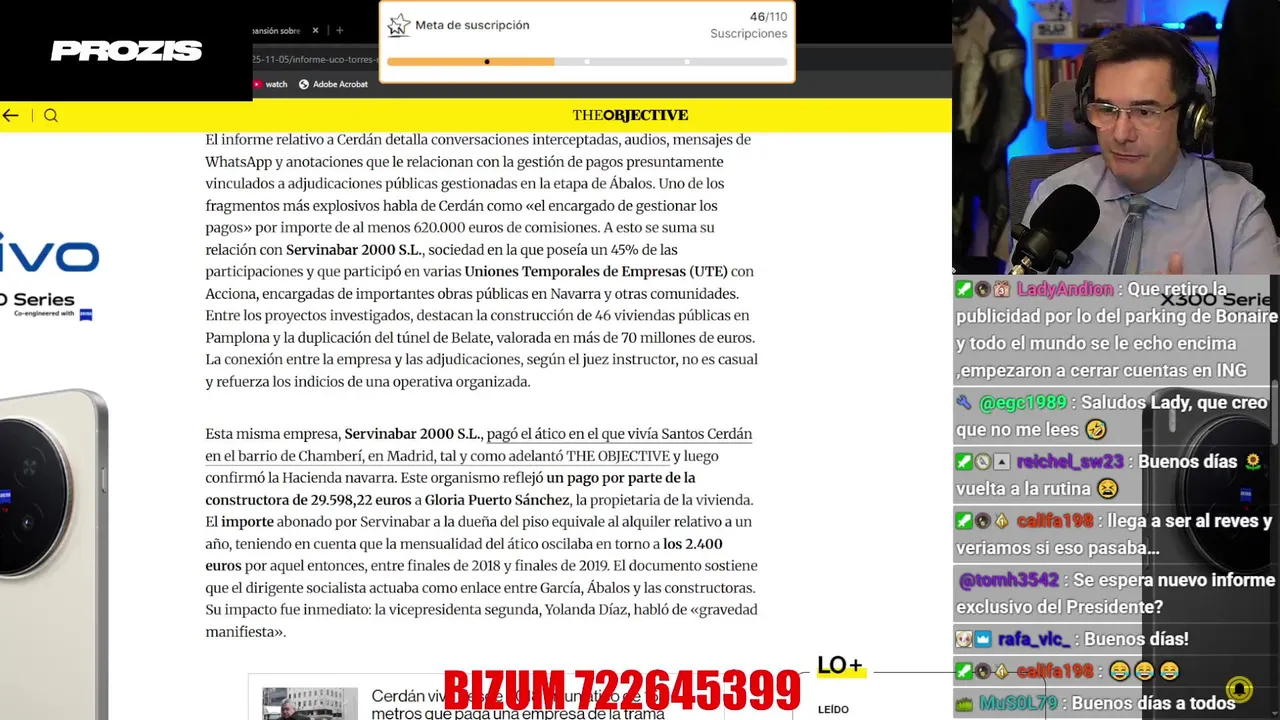Click the streamer webcam feed
Image resolution: width=1280 pixels, height=720 pixels.
coord(1116,137)
